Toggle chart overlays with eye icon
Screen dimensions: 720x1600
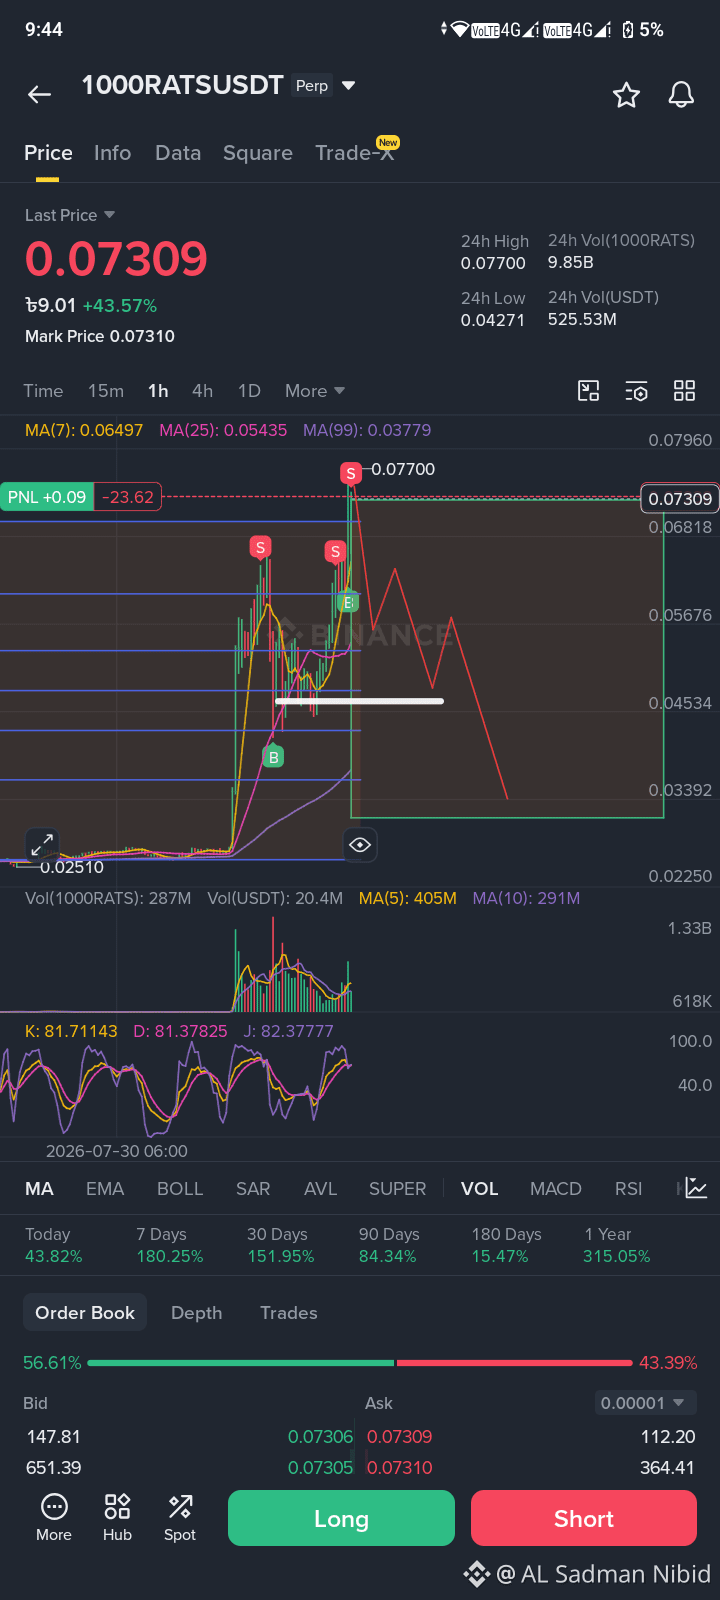point(360,845)
